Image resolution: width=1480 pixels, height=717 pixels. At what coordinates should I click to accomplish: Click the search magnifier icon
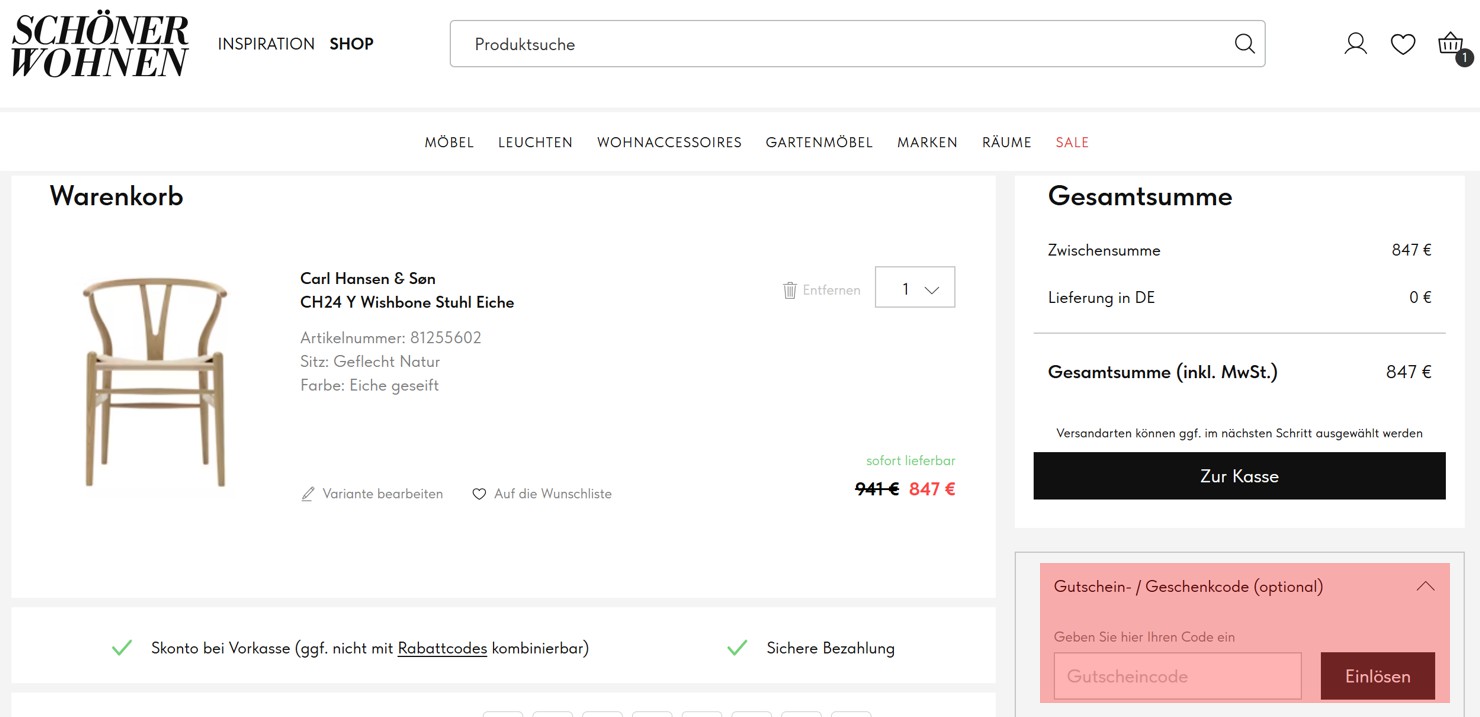pos(1244,44)
